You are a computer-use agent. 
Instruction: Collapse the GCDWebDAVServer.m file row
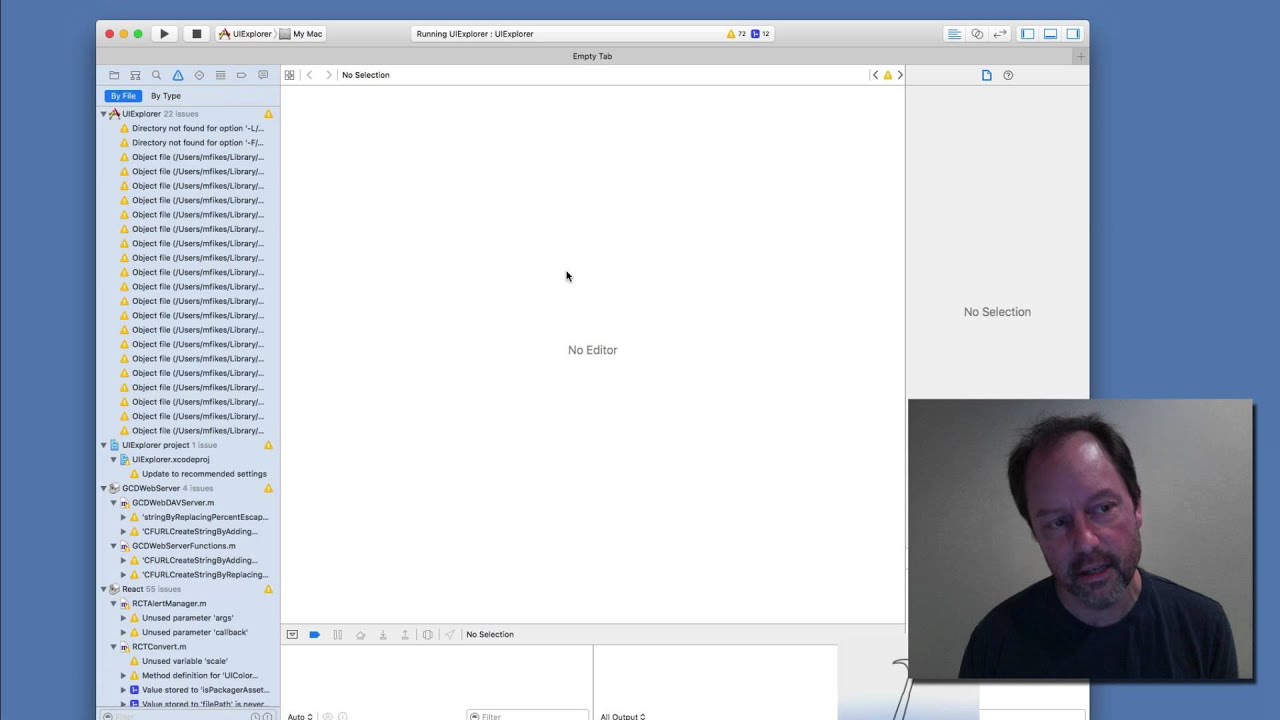(x=113, y=503)
